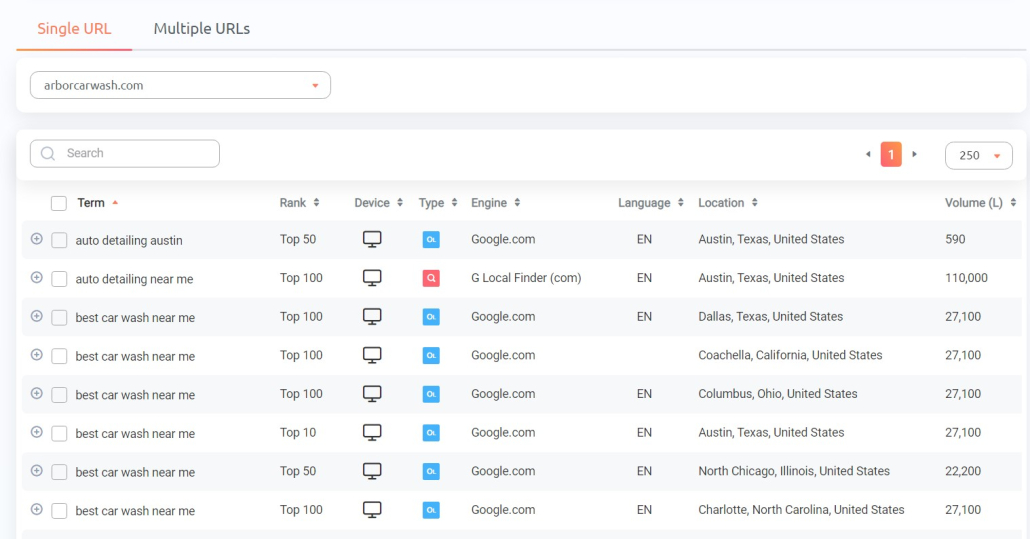Click the term 'auto detailing austin'
Viewport: 1030px width, 539px height.
pyautogui.click(x=129, y=240)
